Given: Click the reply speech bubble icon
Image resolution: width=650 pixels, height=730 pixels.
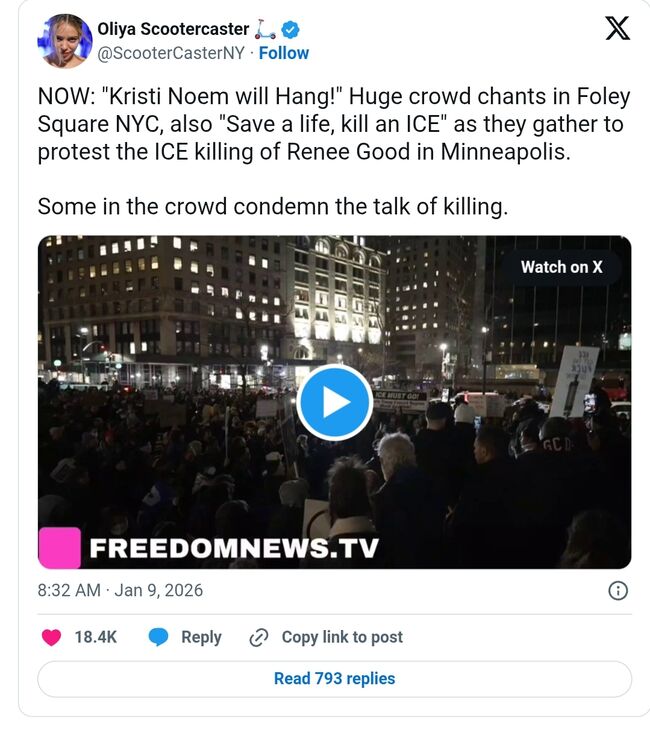Looking at the screenshot, I should pos(158,637).
